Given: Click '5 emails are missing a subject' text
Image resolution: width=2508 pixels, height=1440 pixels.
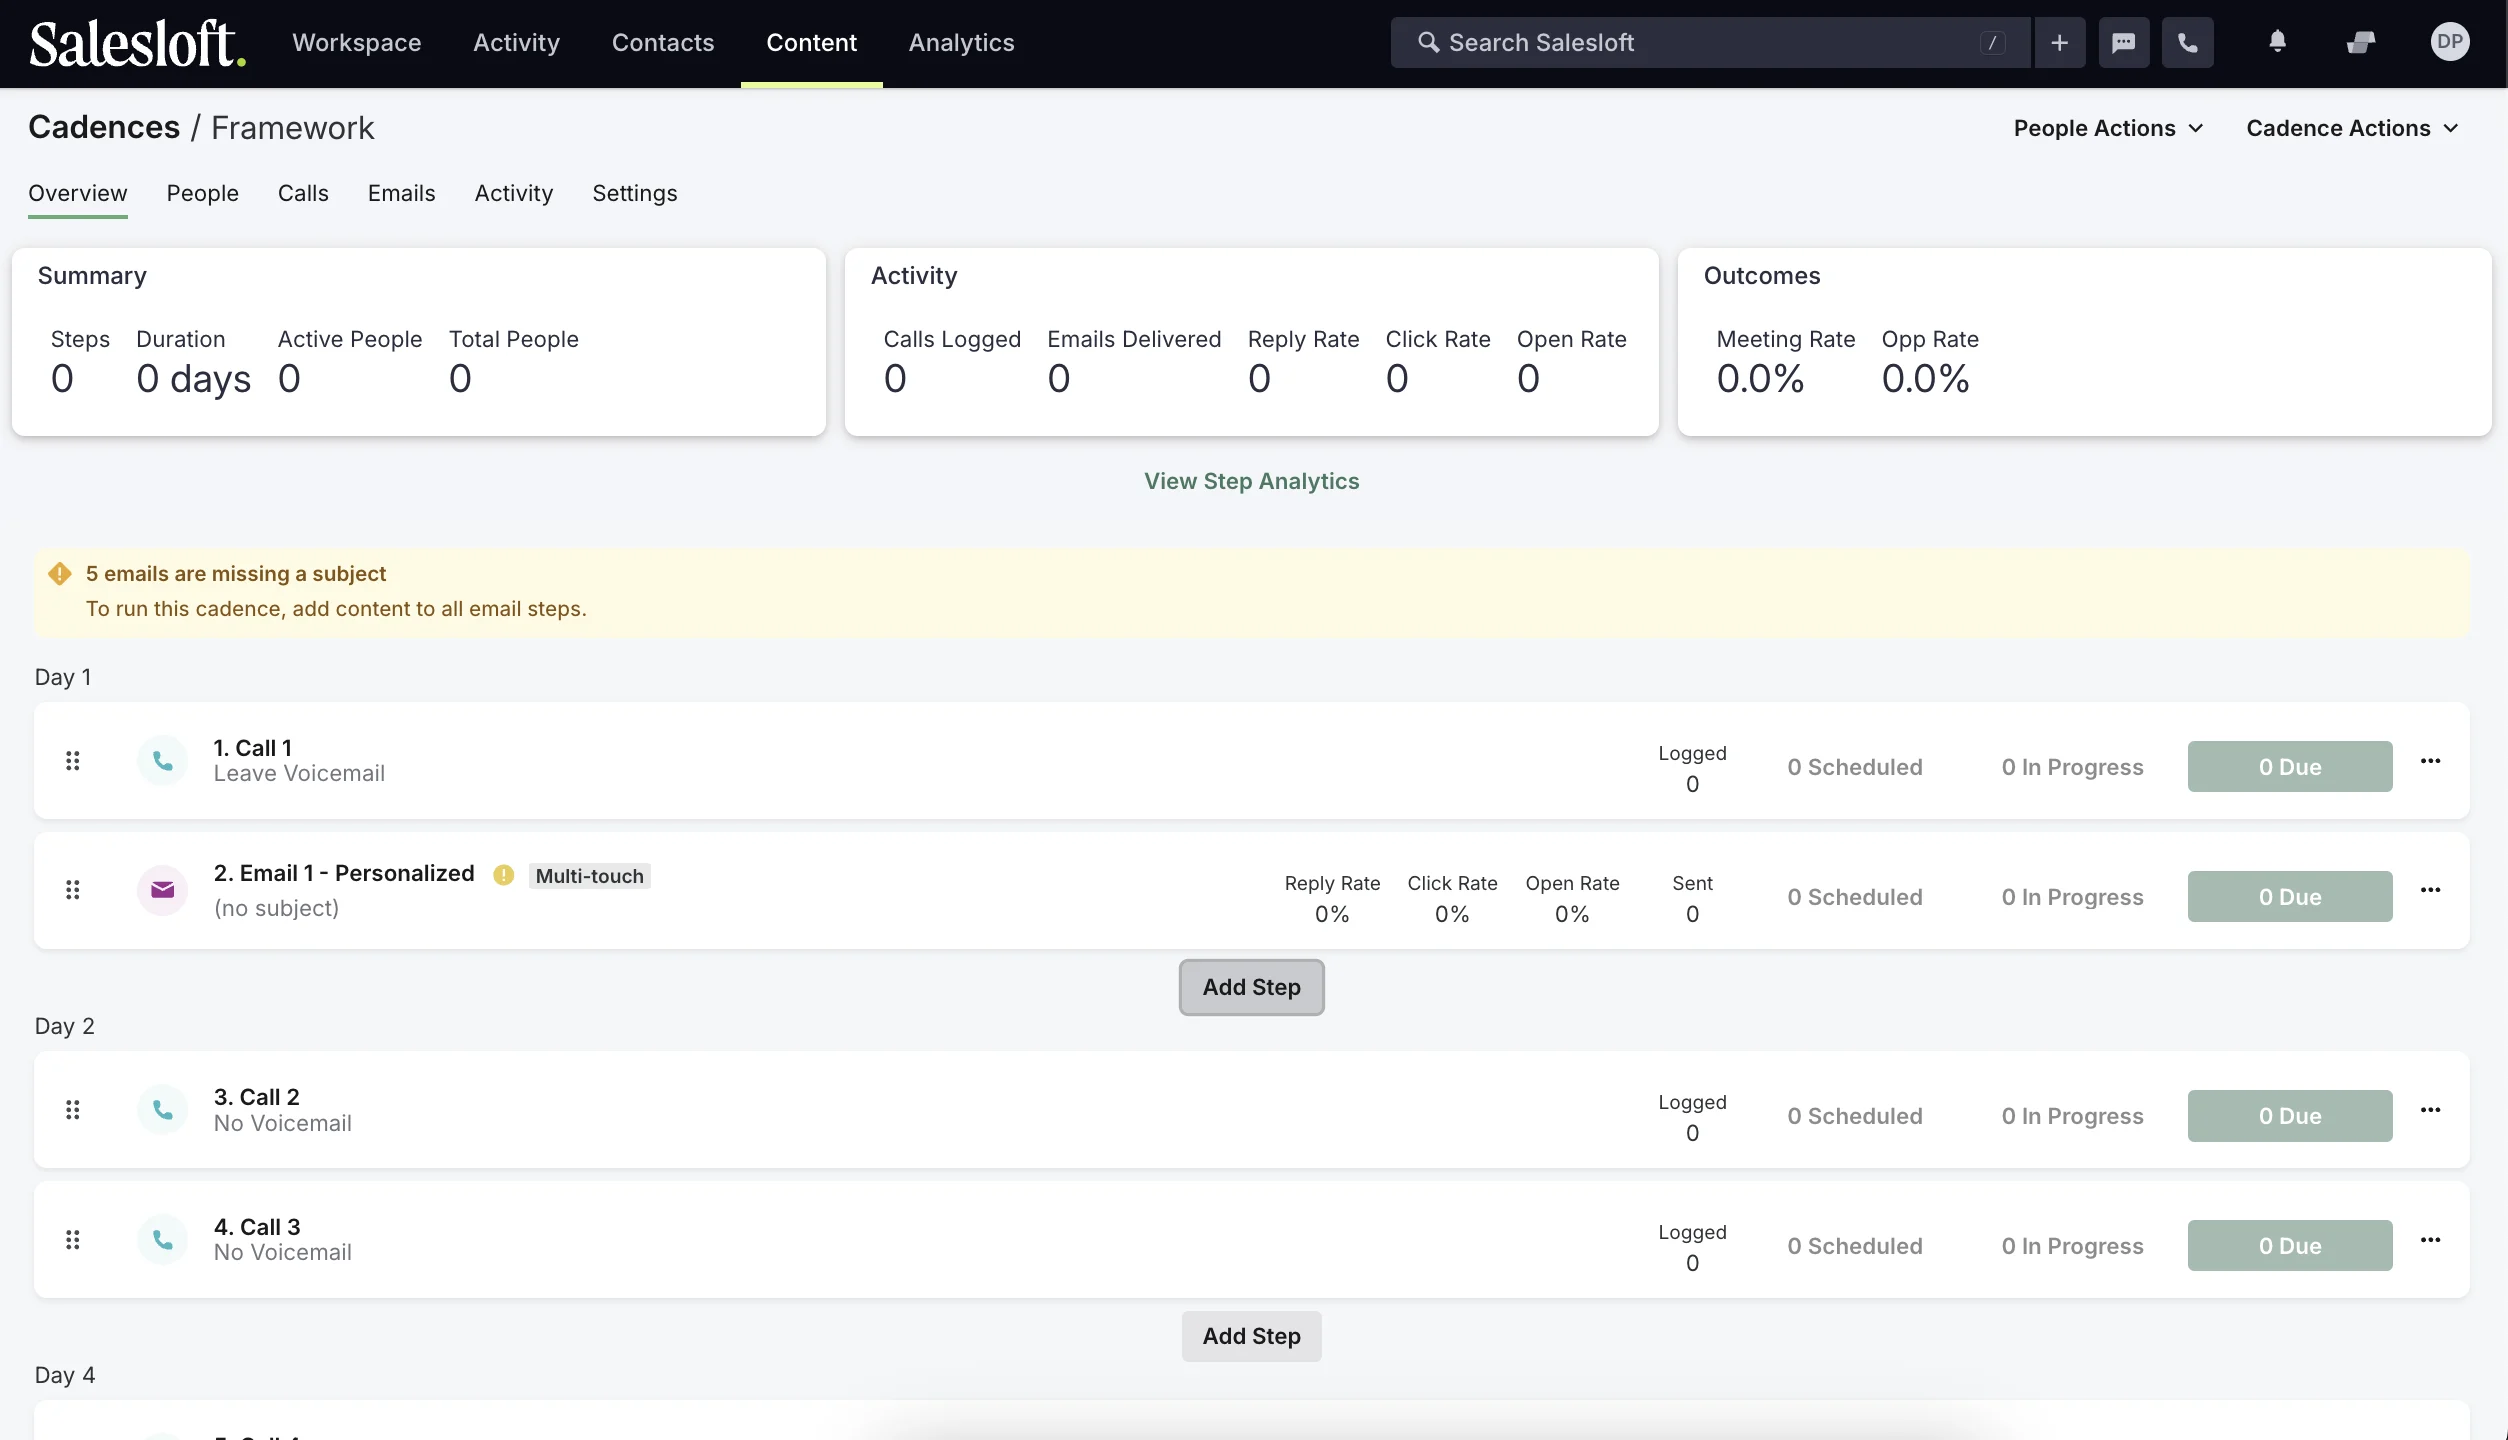Looking at the screenshot, I should click(235, 573).
